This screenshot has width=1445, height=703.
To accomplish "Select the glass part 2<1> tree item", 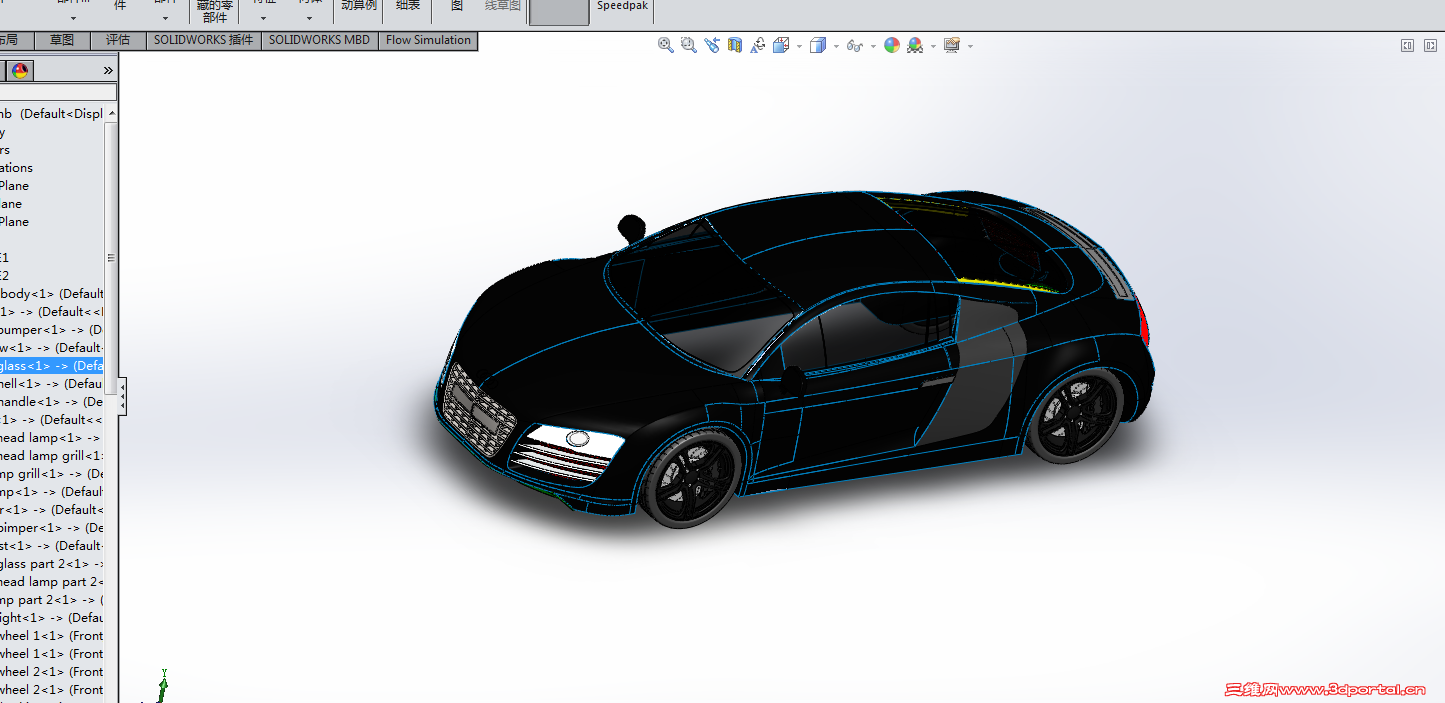I will pos(51,564).
